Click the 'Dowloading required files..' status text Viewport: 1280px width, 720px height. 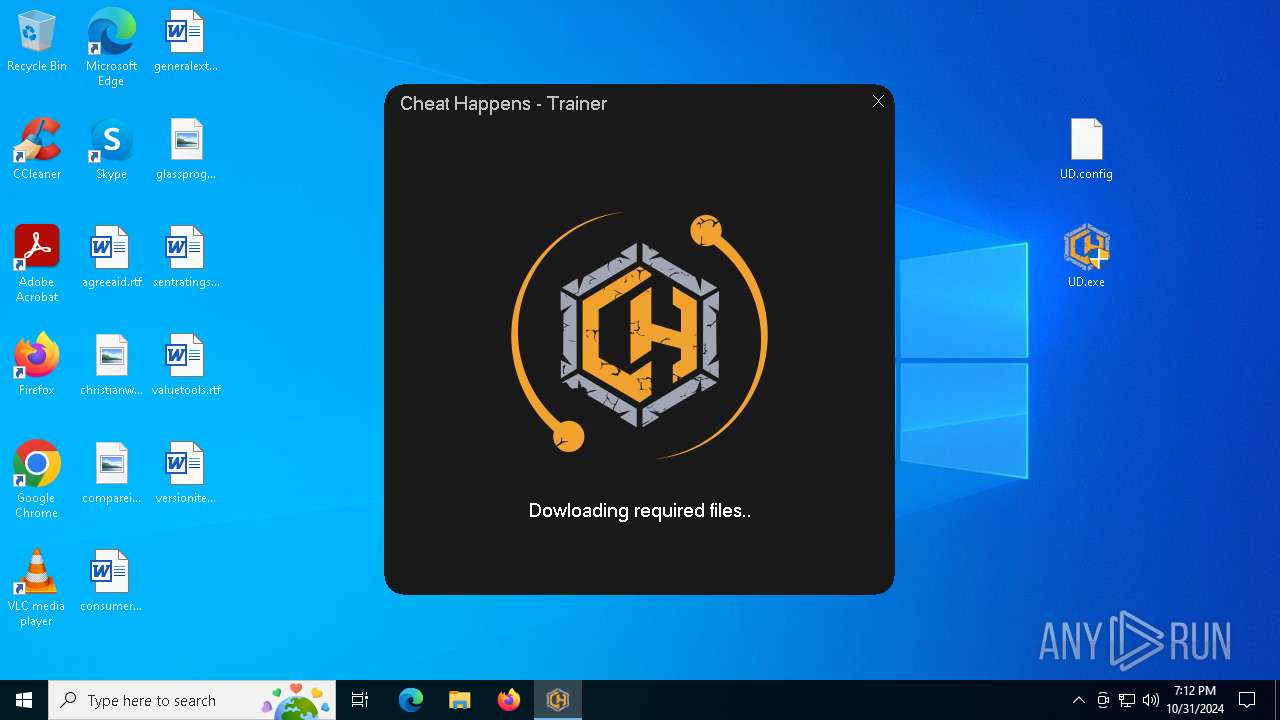tap(639, 511)
